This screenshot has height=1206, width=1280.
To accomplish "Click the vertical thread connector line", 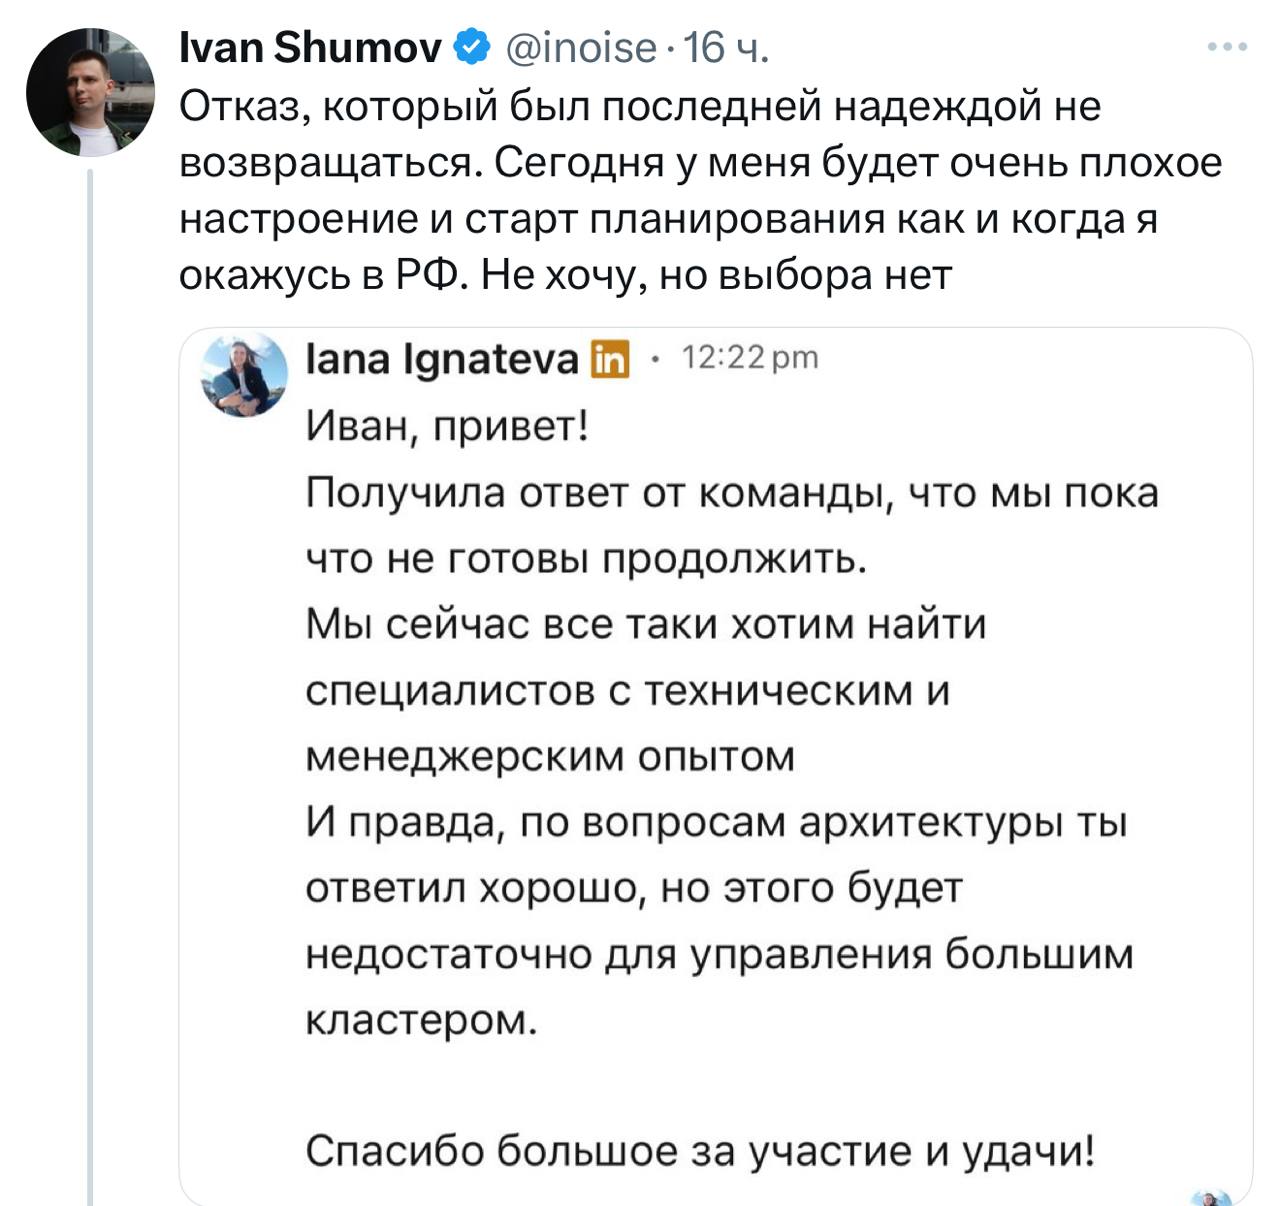I will pos(90,686).
